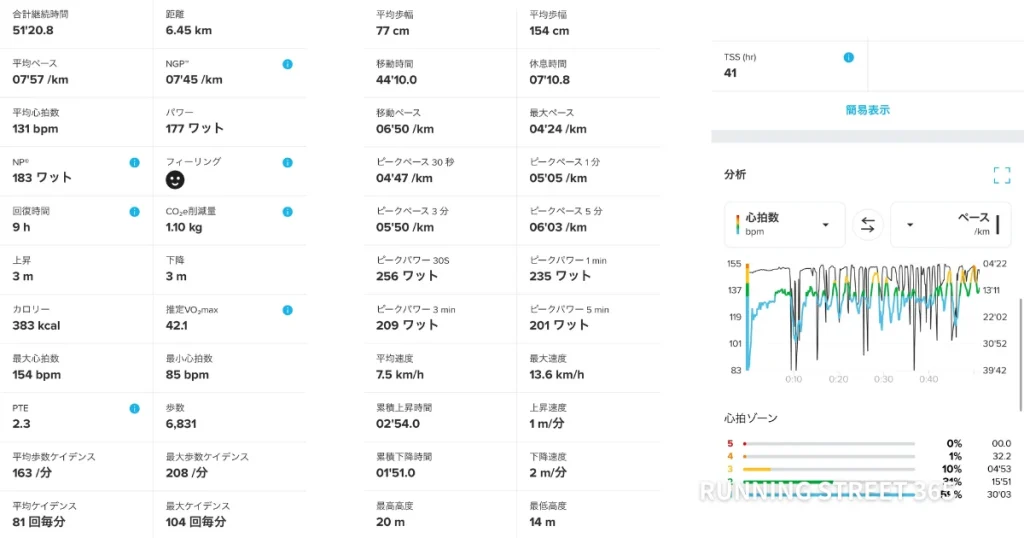Select heart rate zone 3 bar
This screenshot has width=1024, height=538.
point(829,469)
